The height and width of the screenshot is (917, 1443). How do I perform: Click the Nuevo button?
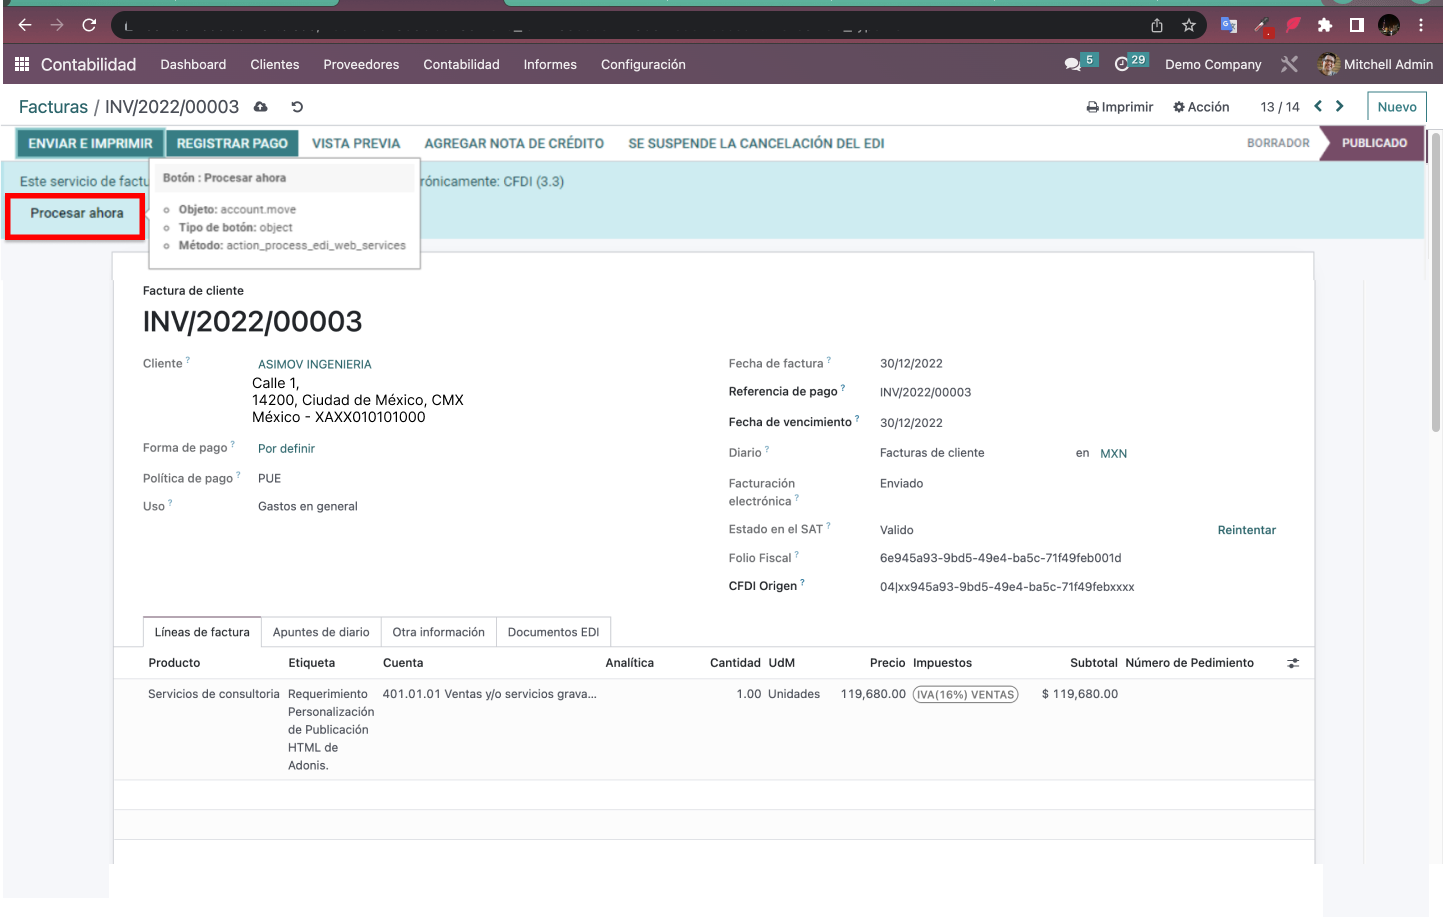click(1397, 107)
